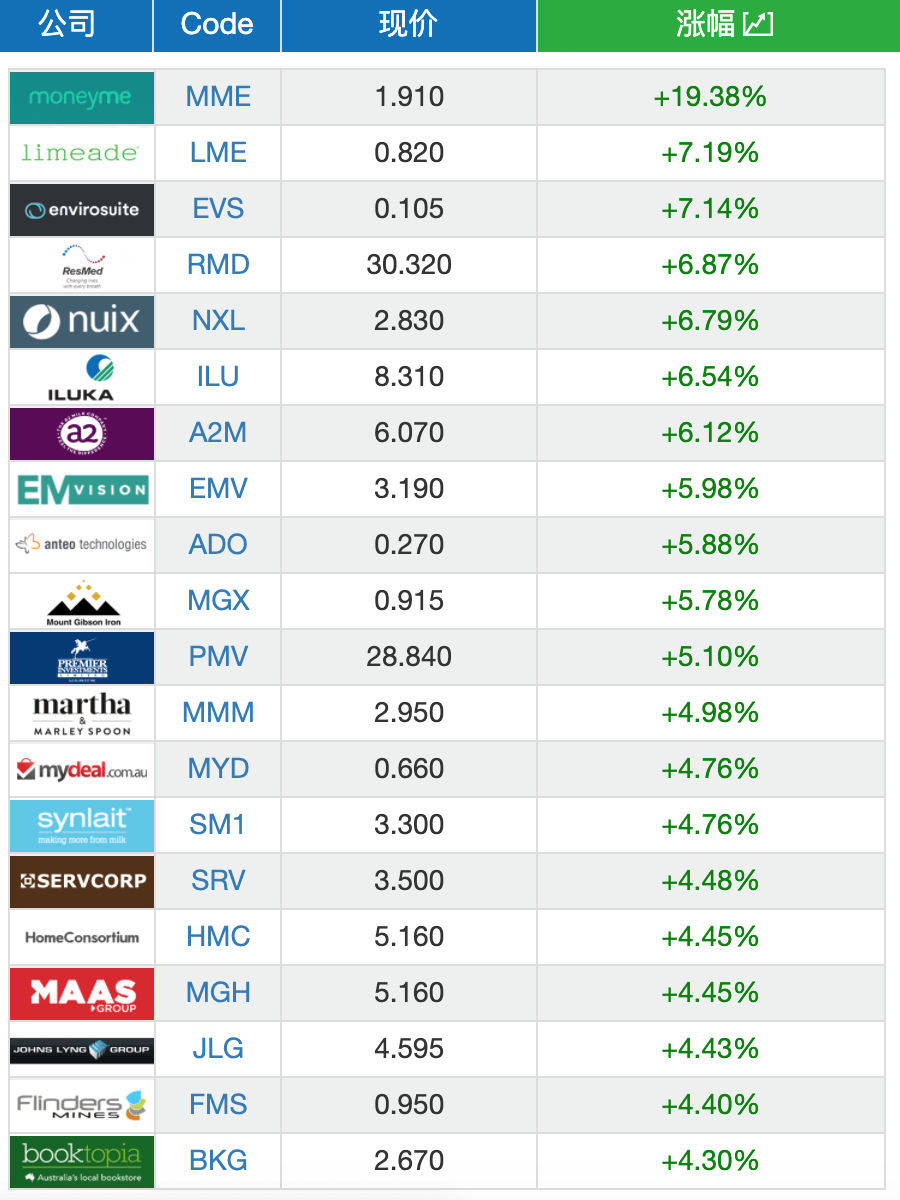
Task: Select the Mount Gibson Iron logo
Action: pyautogui.click(x=81, y=601)
